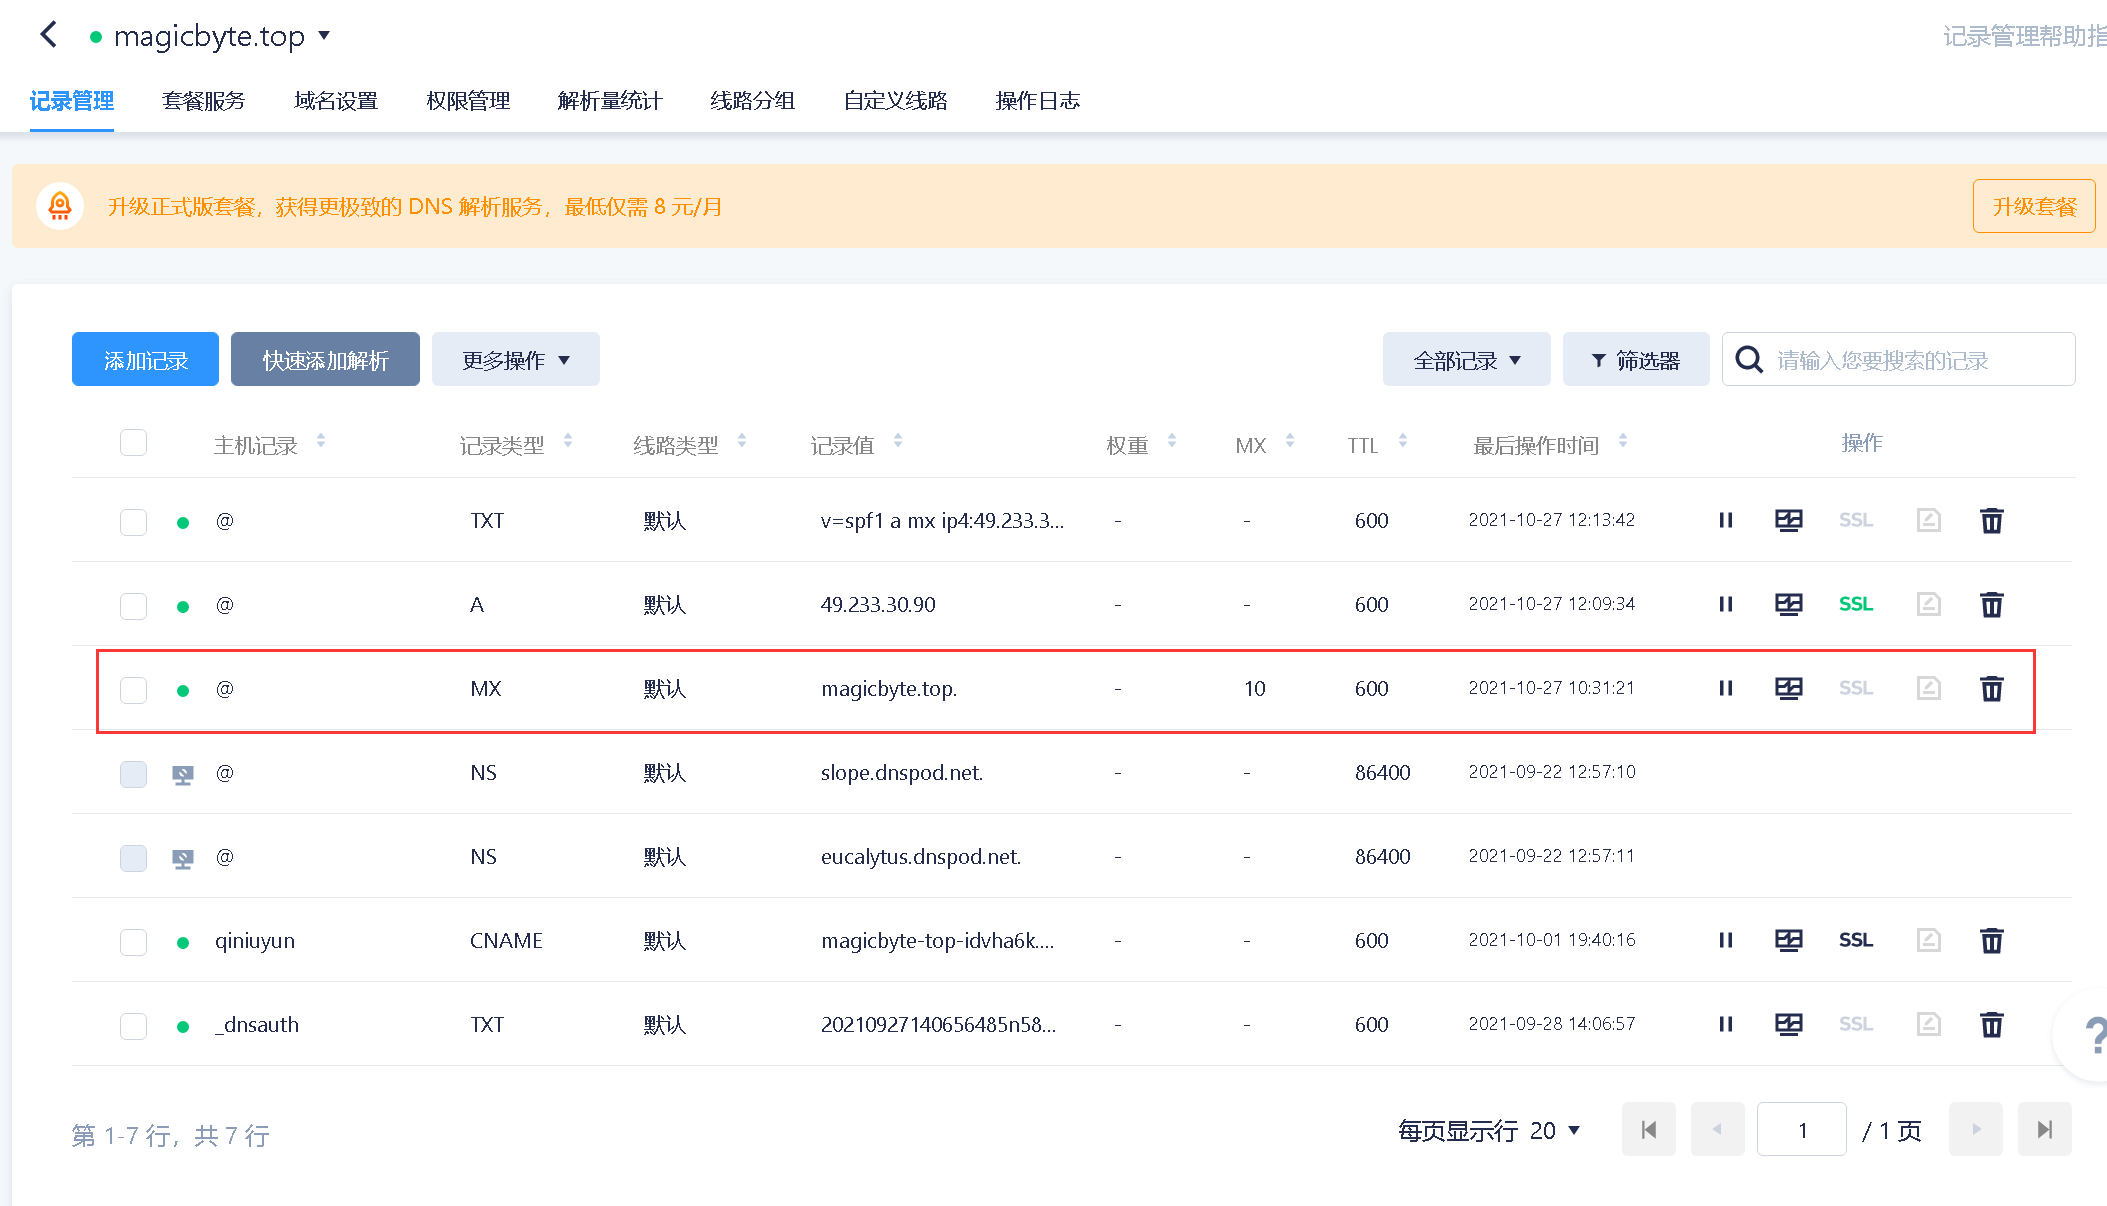Check the slope.dnspod.net NS checkbox

pyautogui.click(x=133, y=774)
